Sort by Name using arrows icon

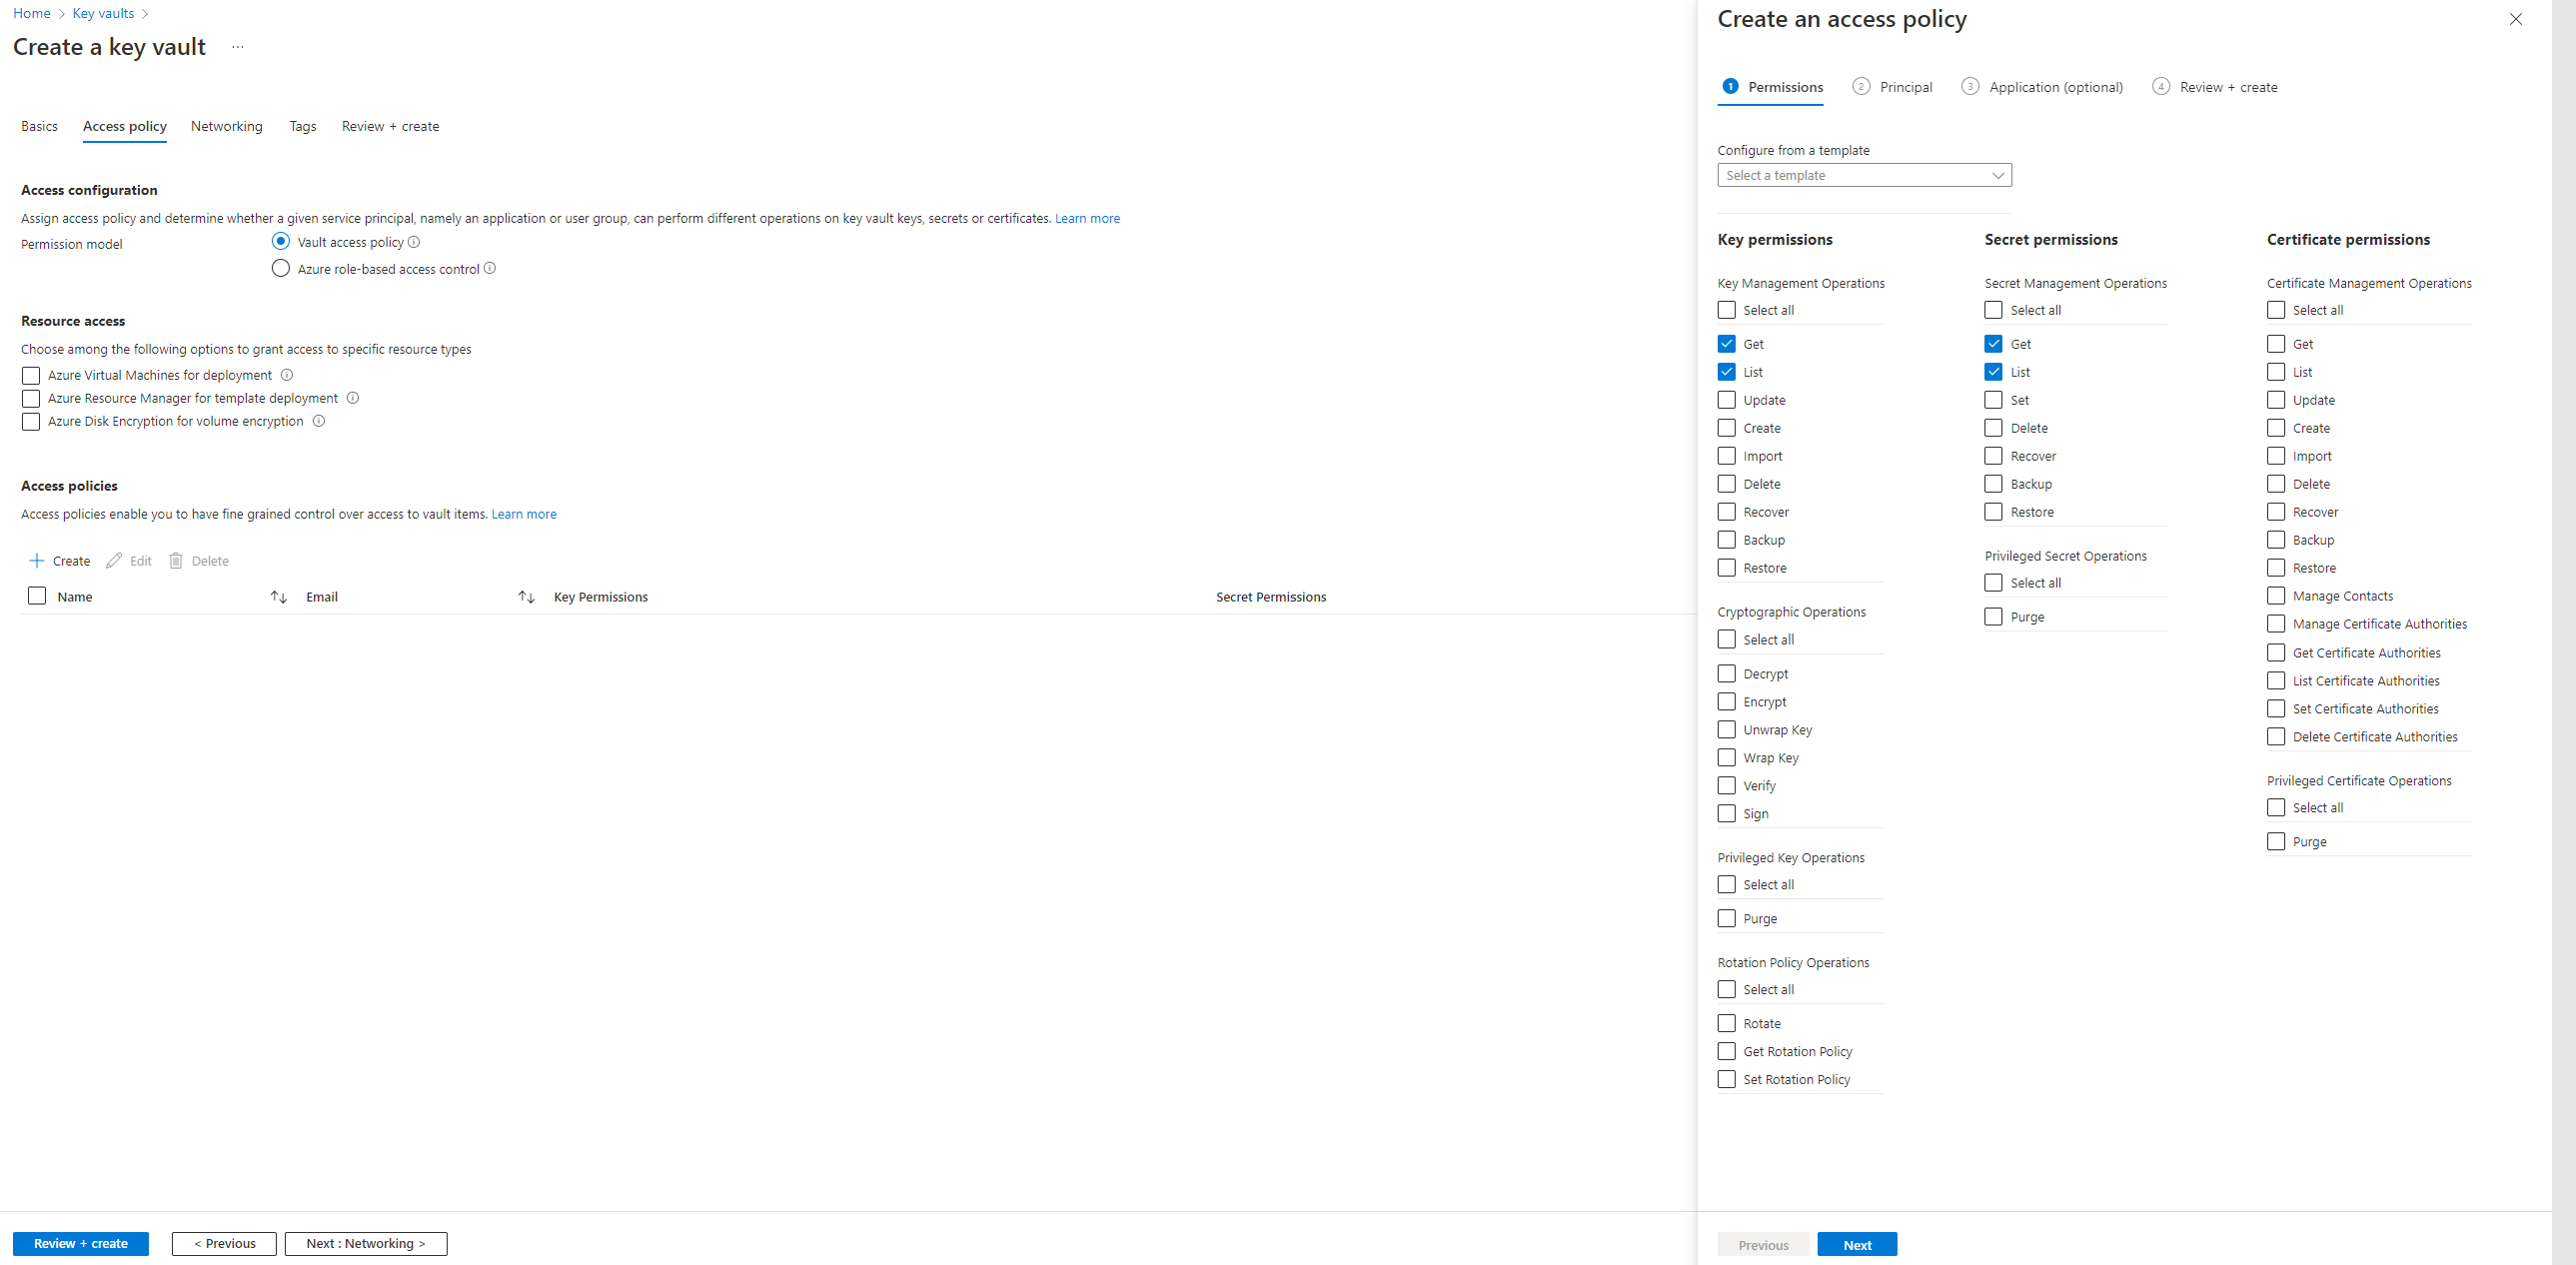coord(279,597)
